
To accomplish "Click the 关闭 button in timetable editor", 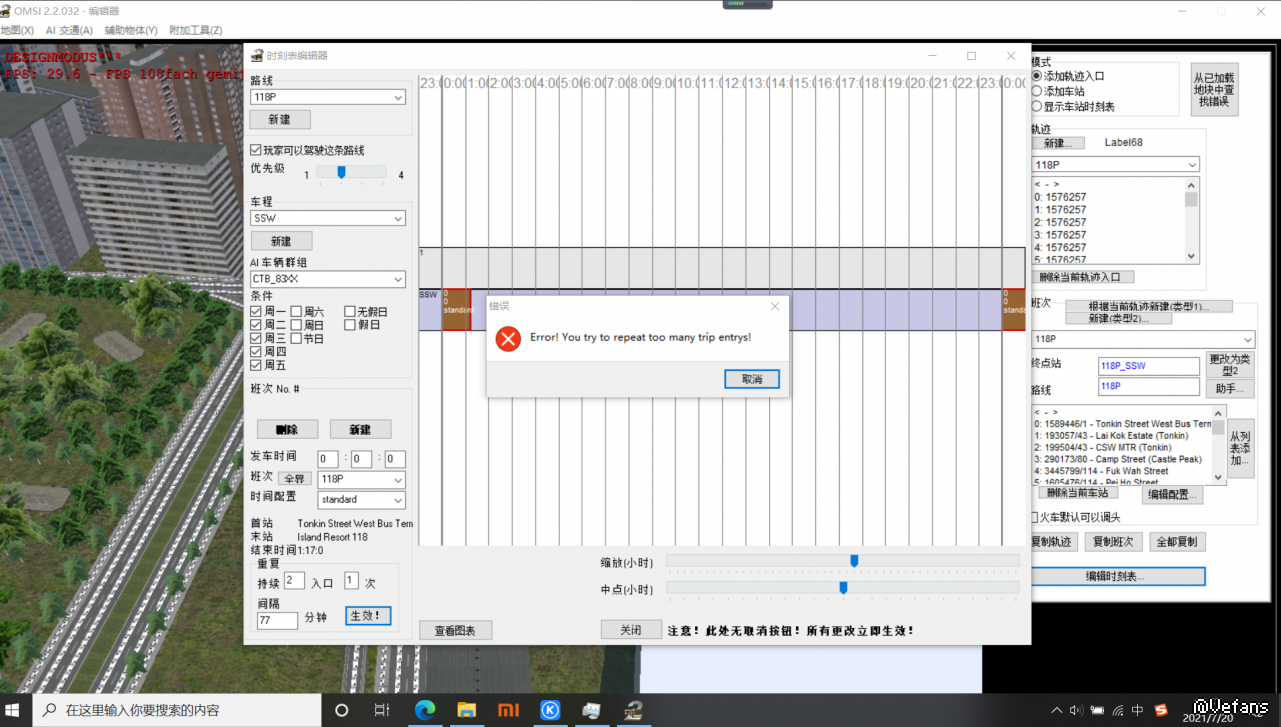I will 631,630.
